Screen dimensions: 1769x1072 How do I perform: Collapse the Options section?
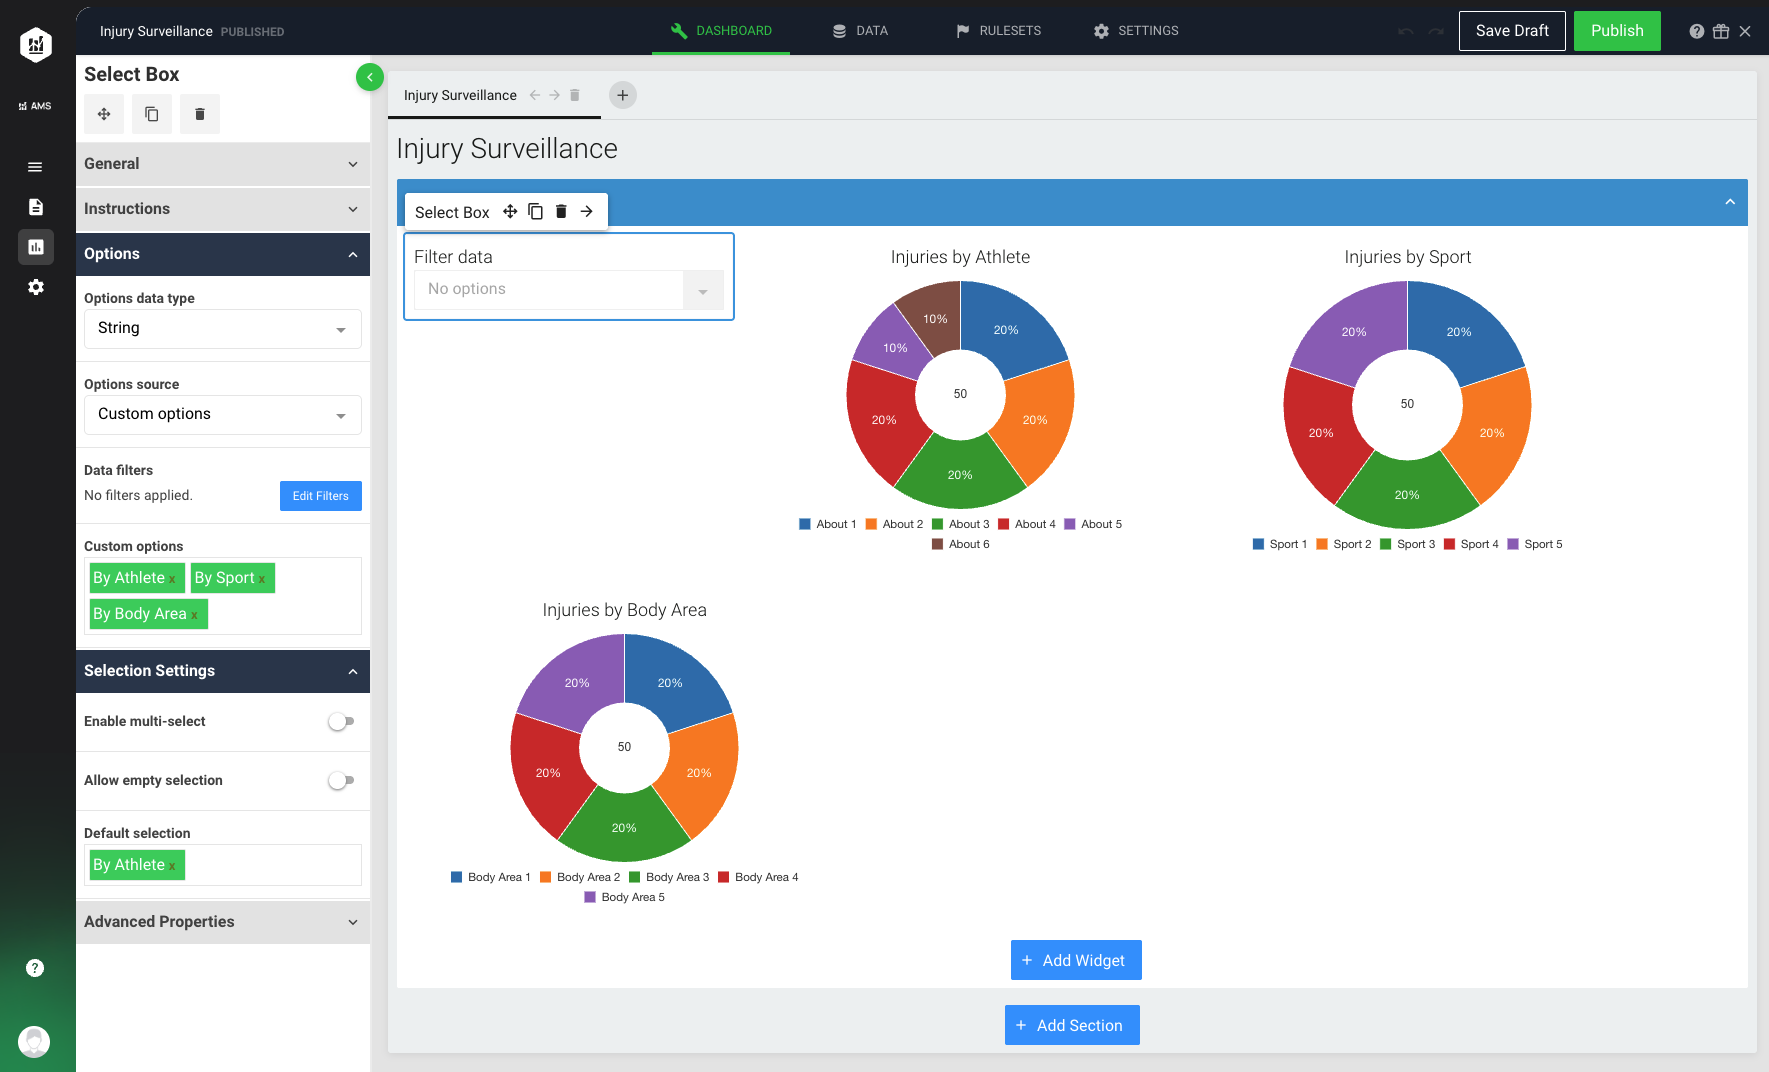click(223, 254)
